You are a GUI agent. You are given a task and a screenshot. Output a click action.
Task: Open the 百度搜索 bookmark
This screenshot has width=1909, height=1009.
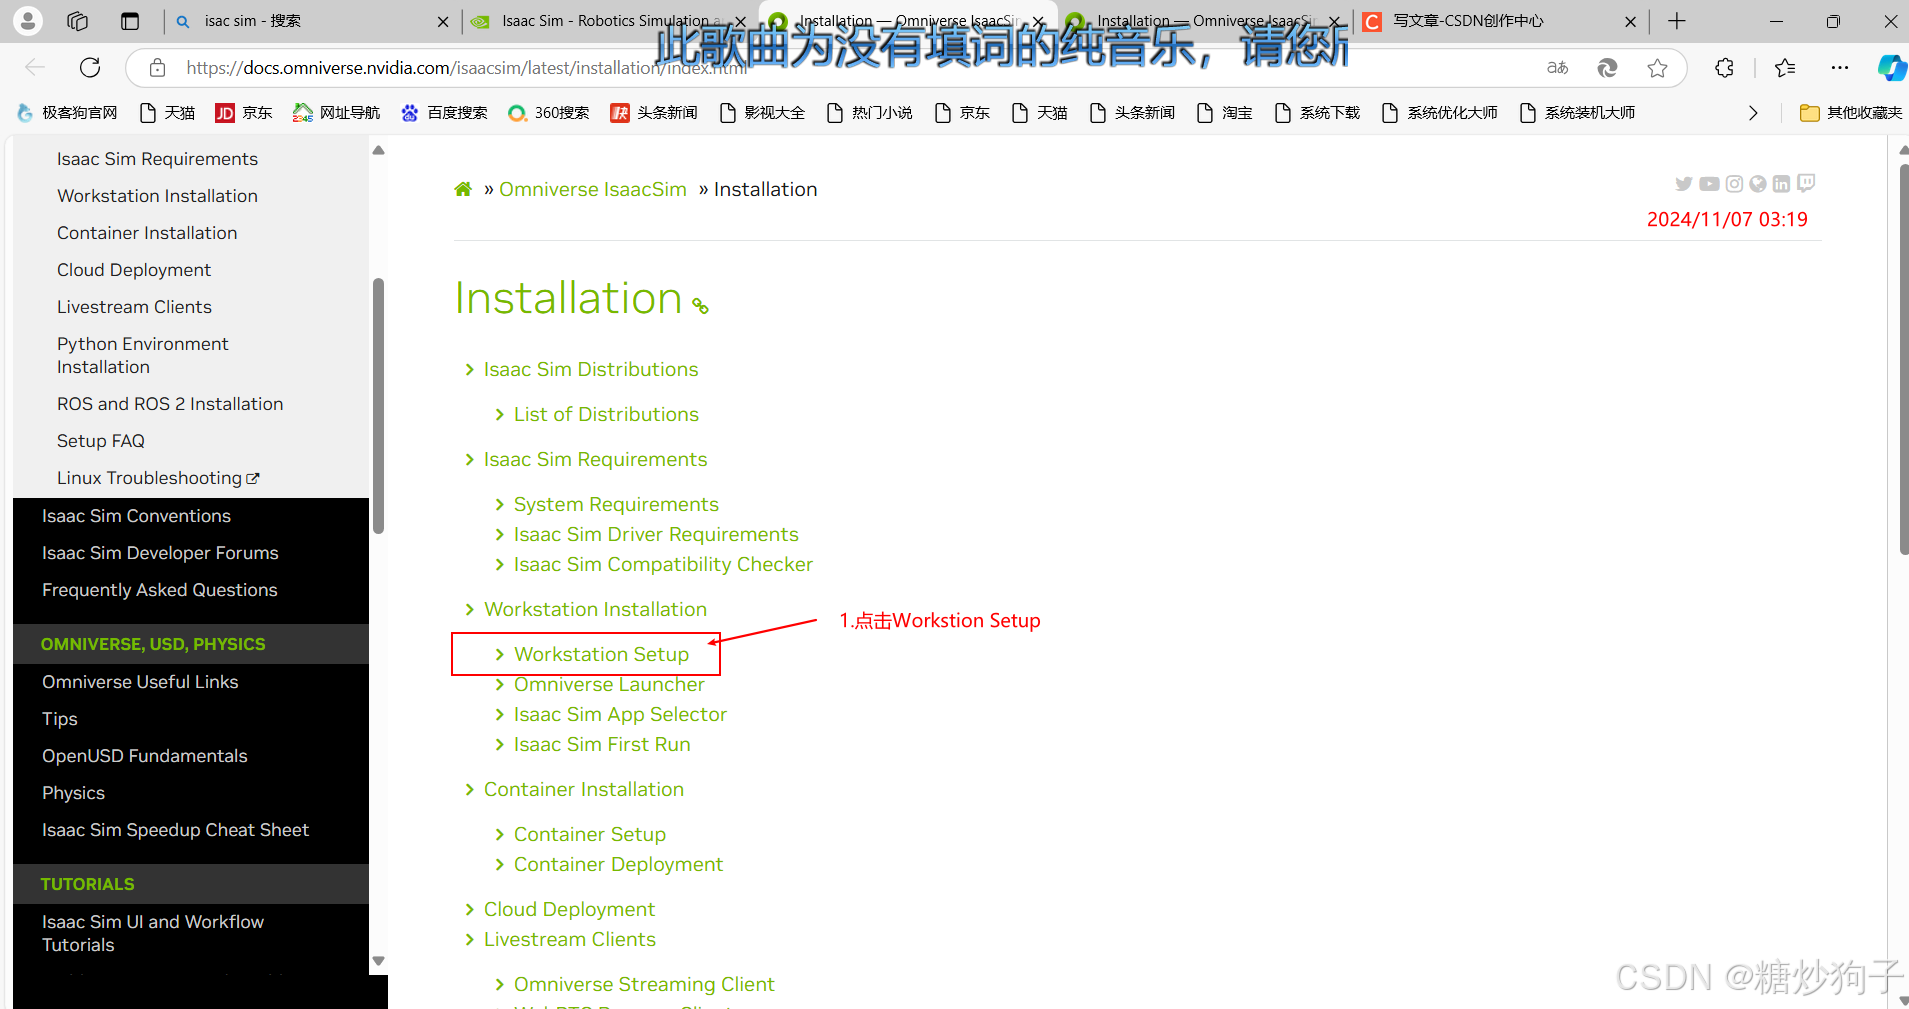point(444,113)
